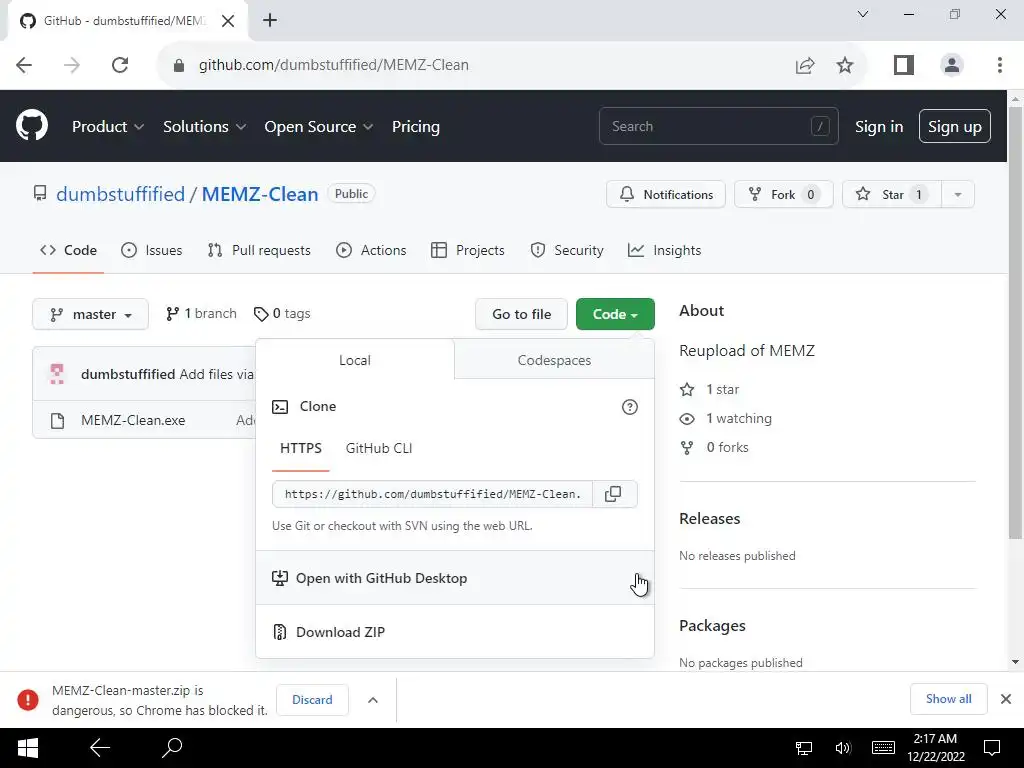Click the 1 branch link
1024x768 pixels.
click(200, 314)
